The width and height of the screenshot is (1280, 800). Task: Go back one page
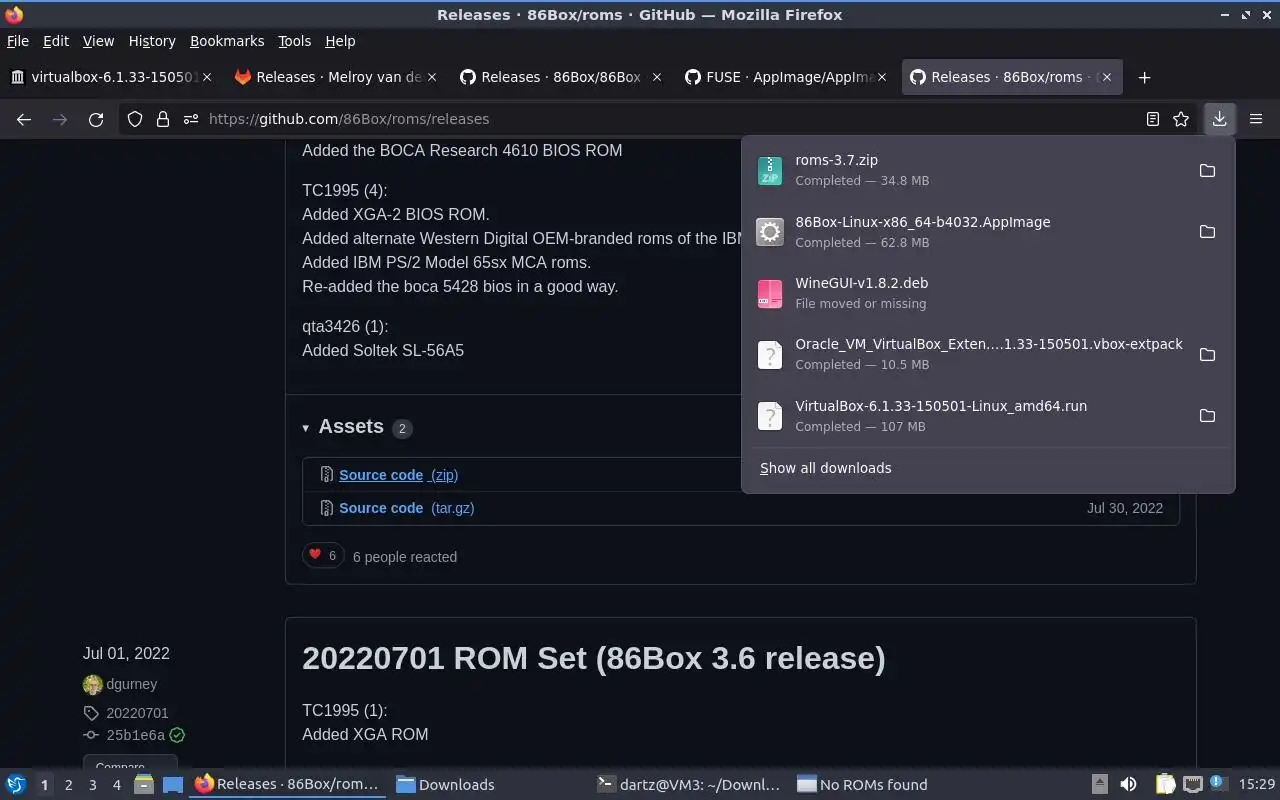tap(24, 119)
